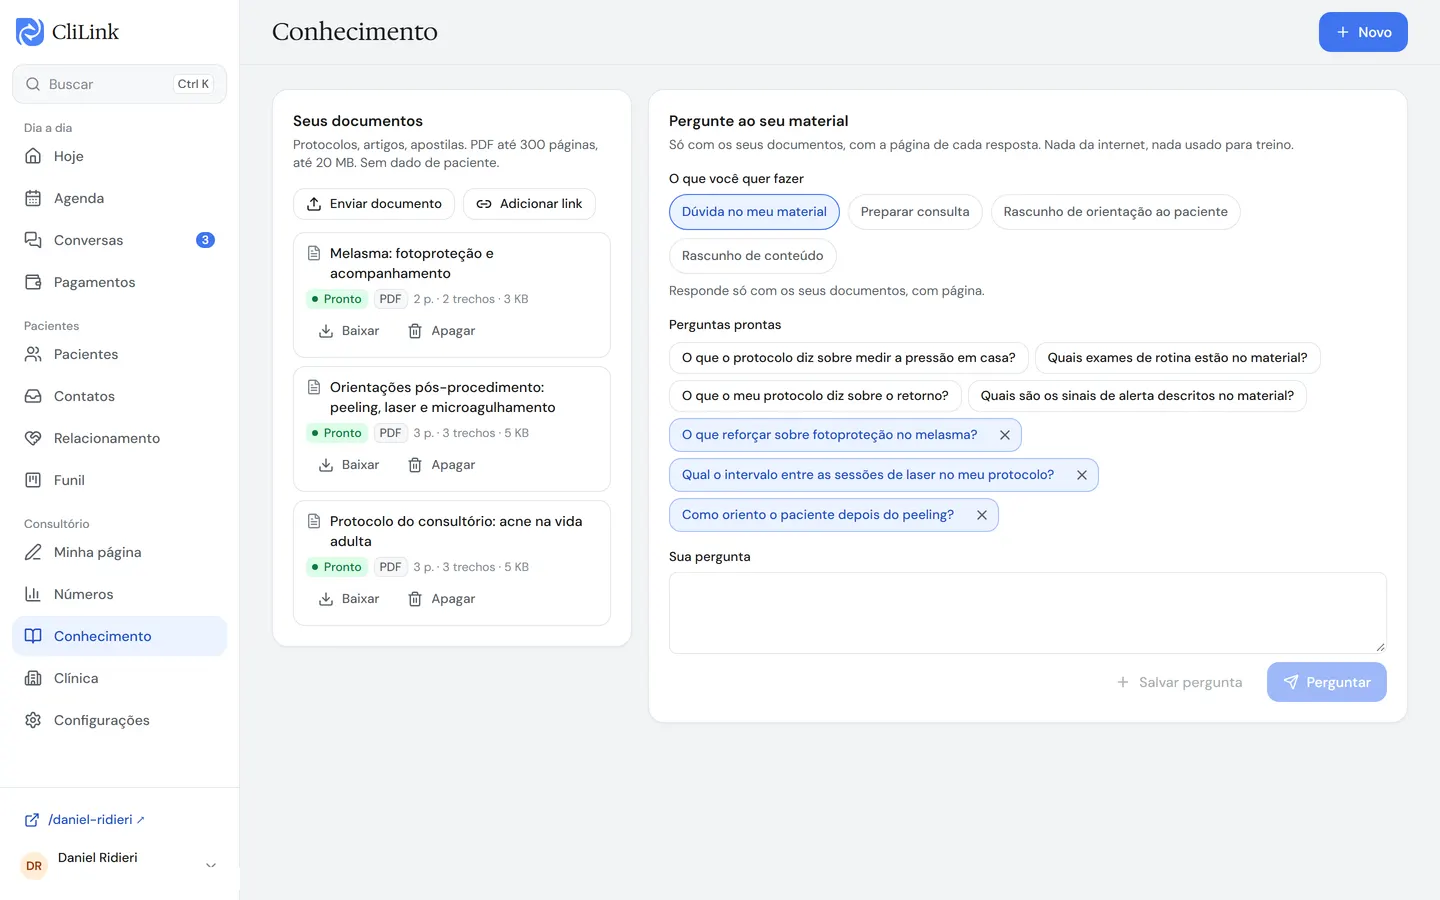1440x900 pixels.
Task: Choose Rascunho de orientação ao paciente mode
Action: click(x=1115, y=212)
